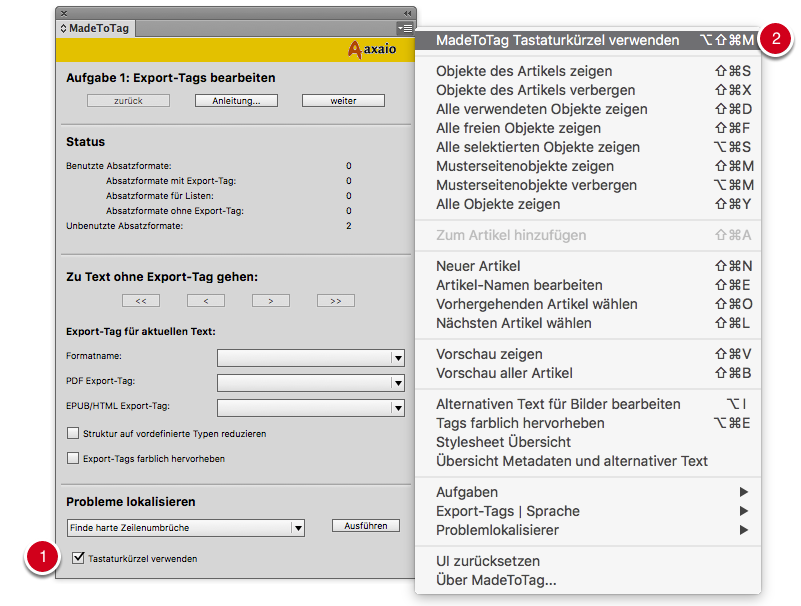Click the Absatzformate für Listen label
Screen dimensions: 801x606
point(160,196)
